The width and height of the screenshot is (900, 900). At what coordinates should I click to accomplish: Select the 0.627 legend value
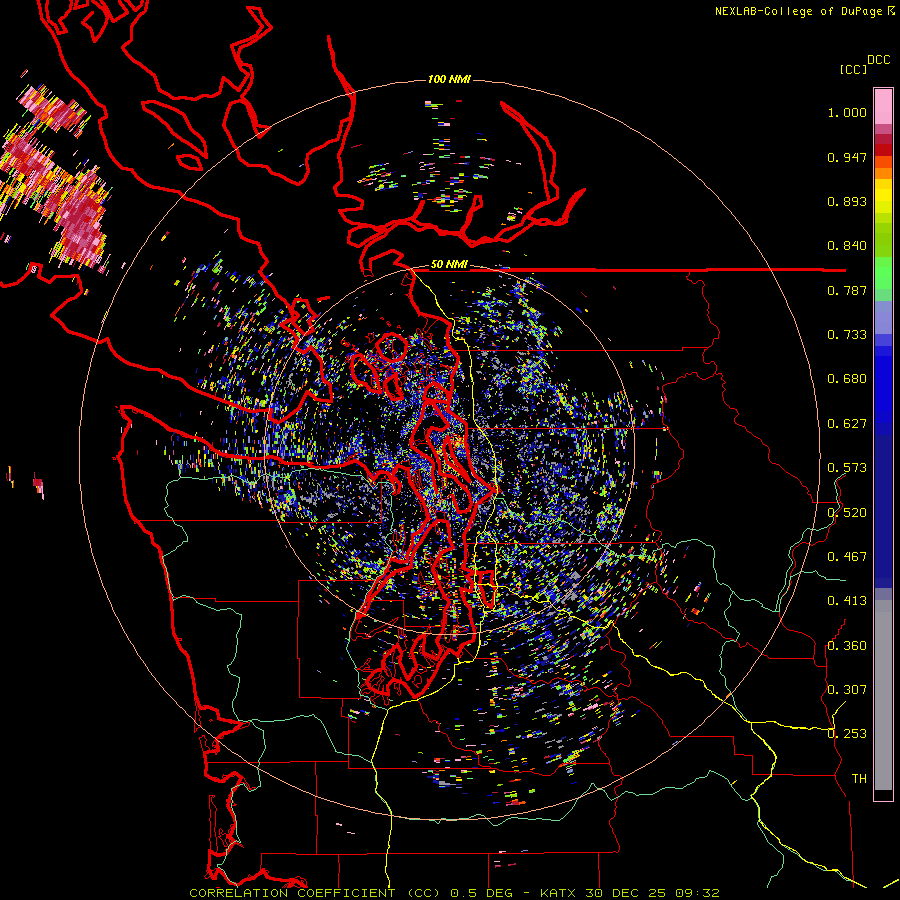847,424
